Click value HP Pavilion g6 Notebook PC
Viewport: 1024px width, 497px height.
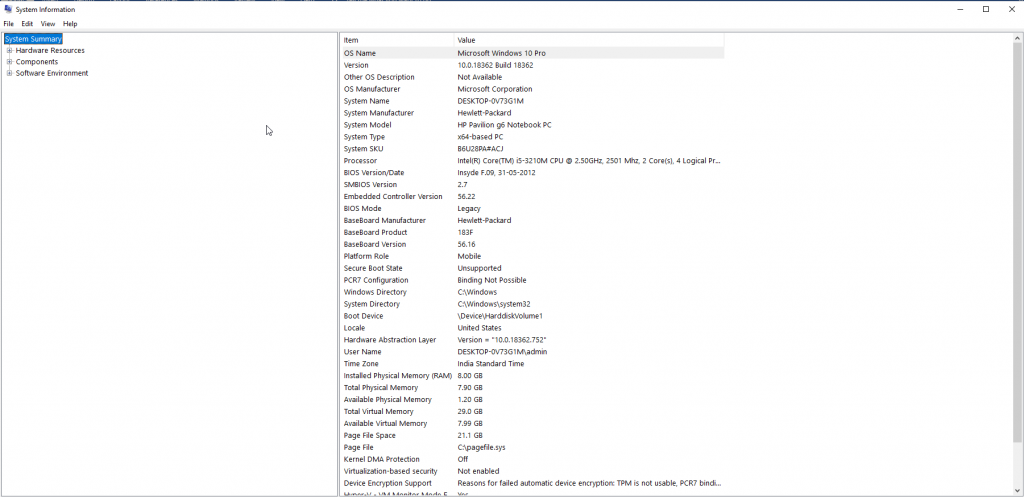(504, 125)
